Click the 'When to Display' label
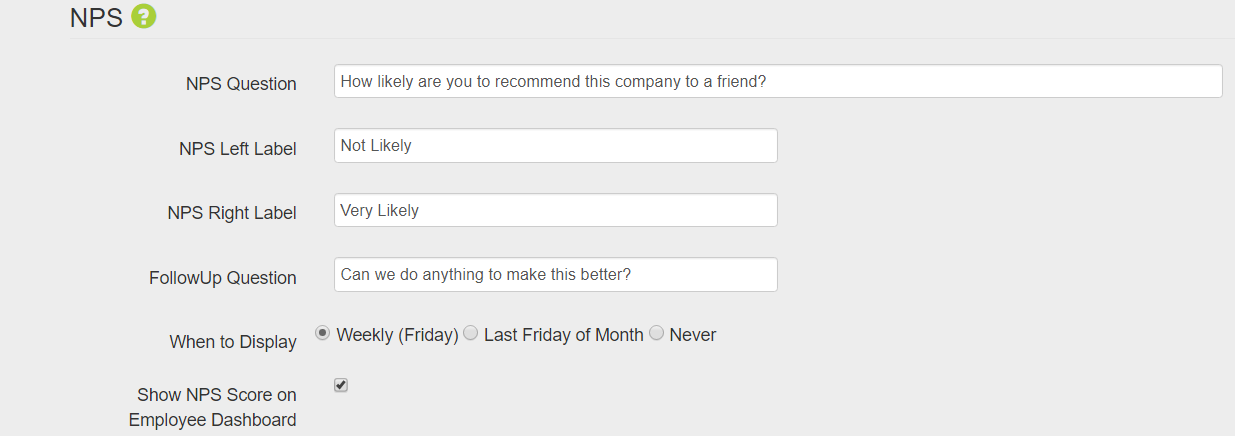 pos(233,342)
